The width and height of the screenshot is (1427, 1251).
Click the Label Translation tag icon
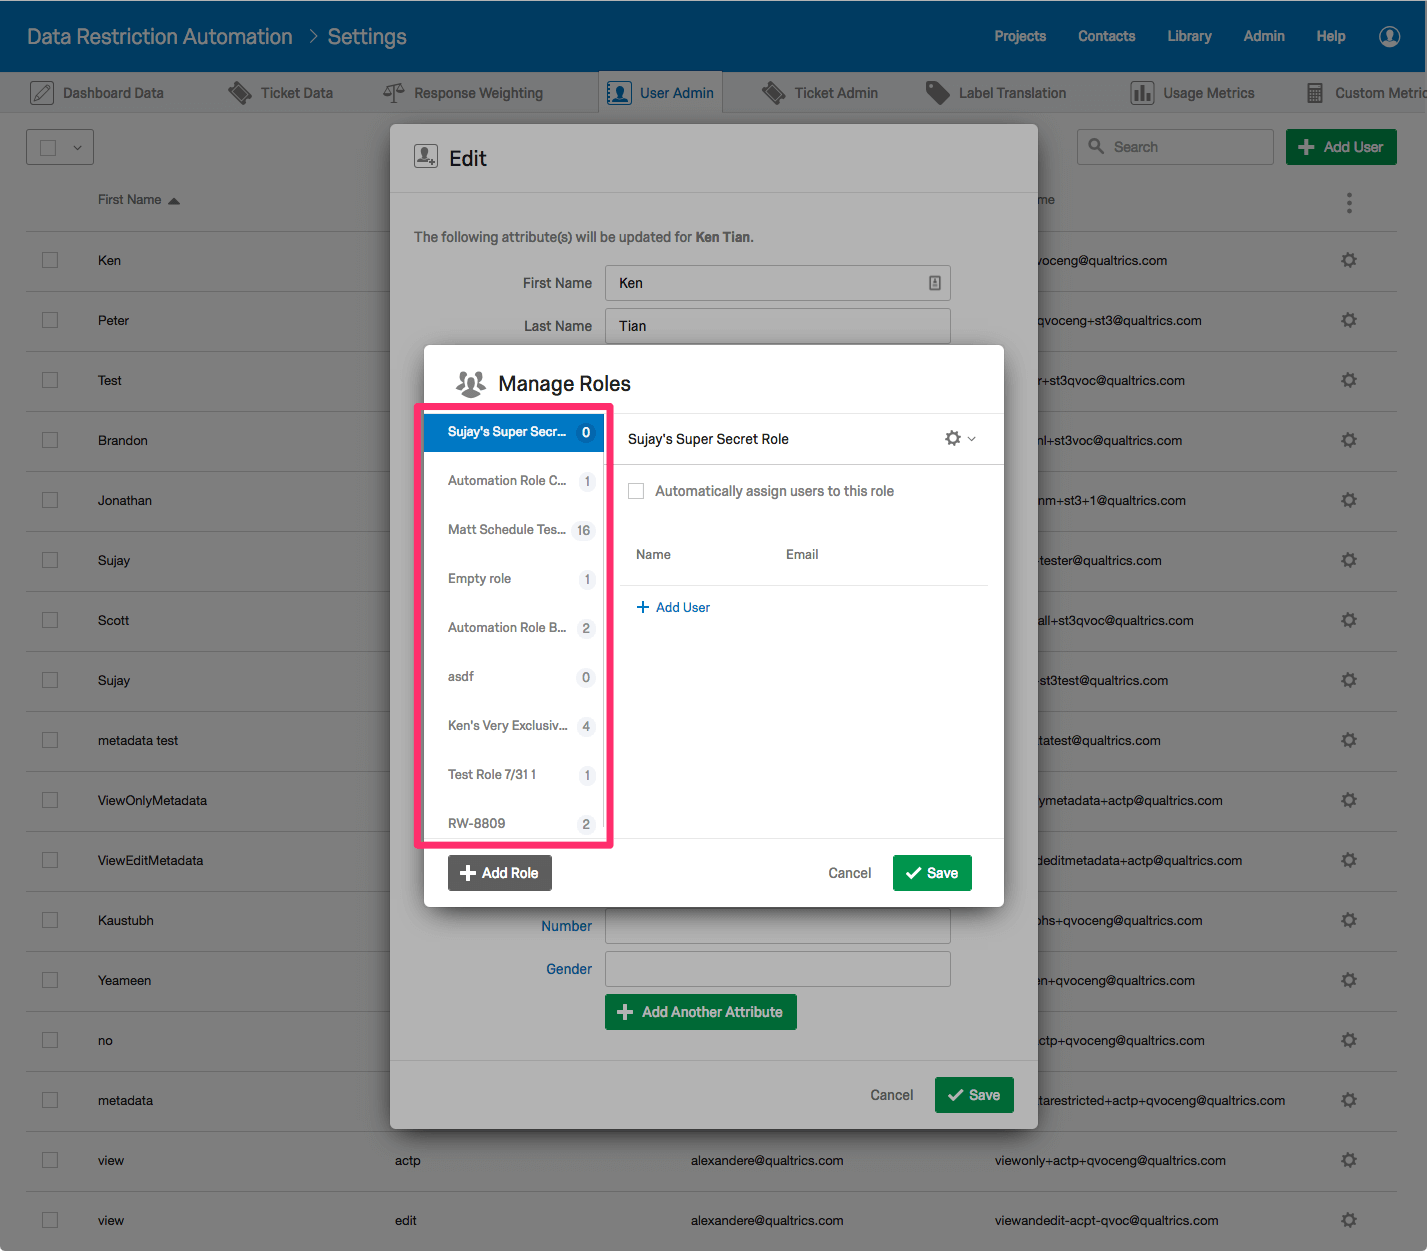coord(937,93)
